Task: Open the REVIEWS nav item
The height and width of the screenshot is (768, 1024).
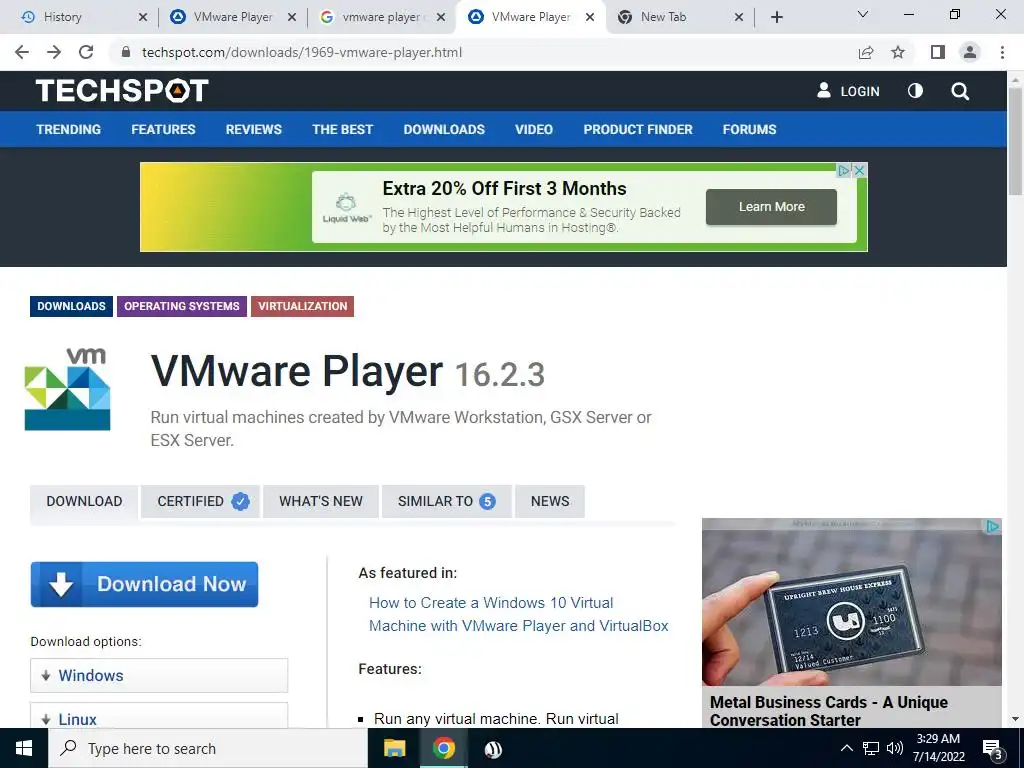Action: [x=253, y=129]
